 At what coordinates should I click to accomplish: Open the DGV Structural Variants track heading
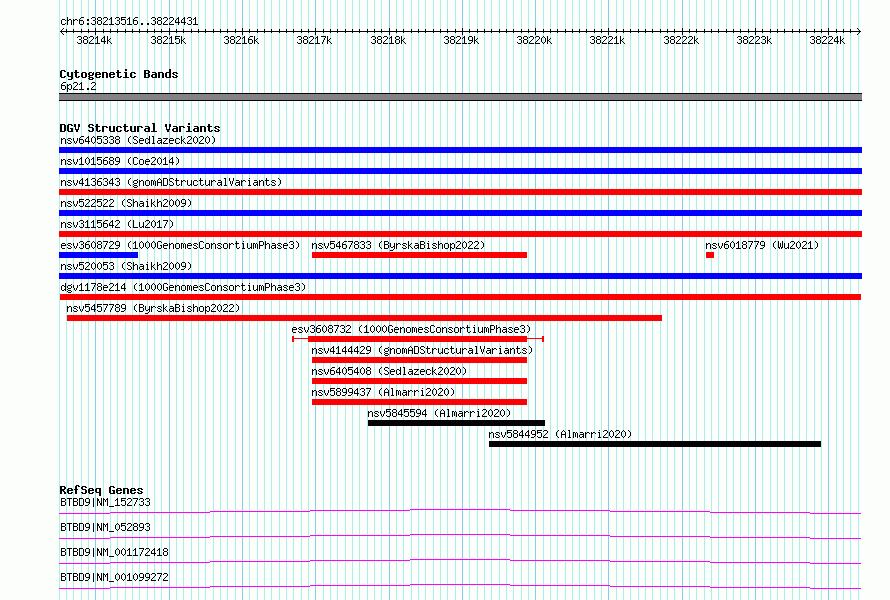(x=140, y=128)
